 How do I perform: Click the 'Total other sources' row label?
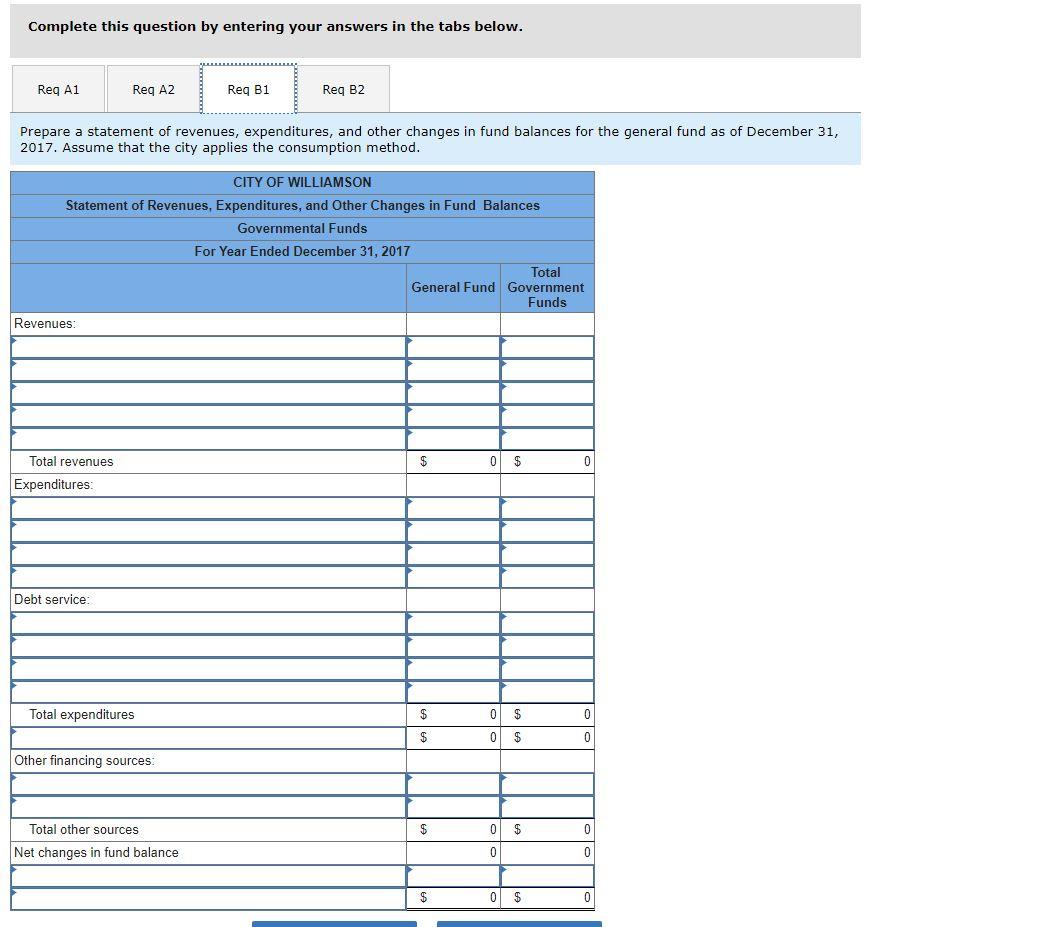tap(84, 830)
